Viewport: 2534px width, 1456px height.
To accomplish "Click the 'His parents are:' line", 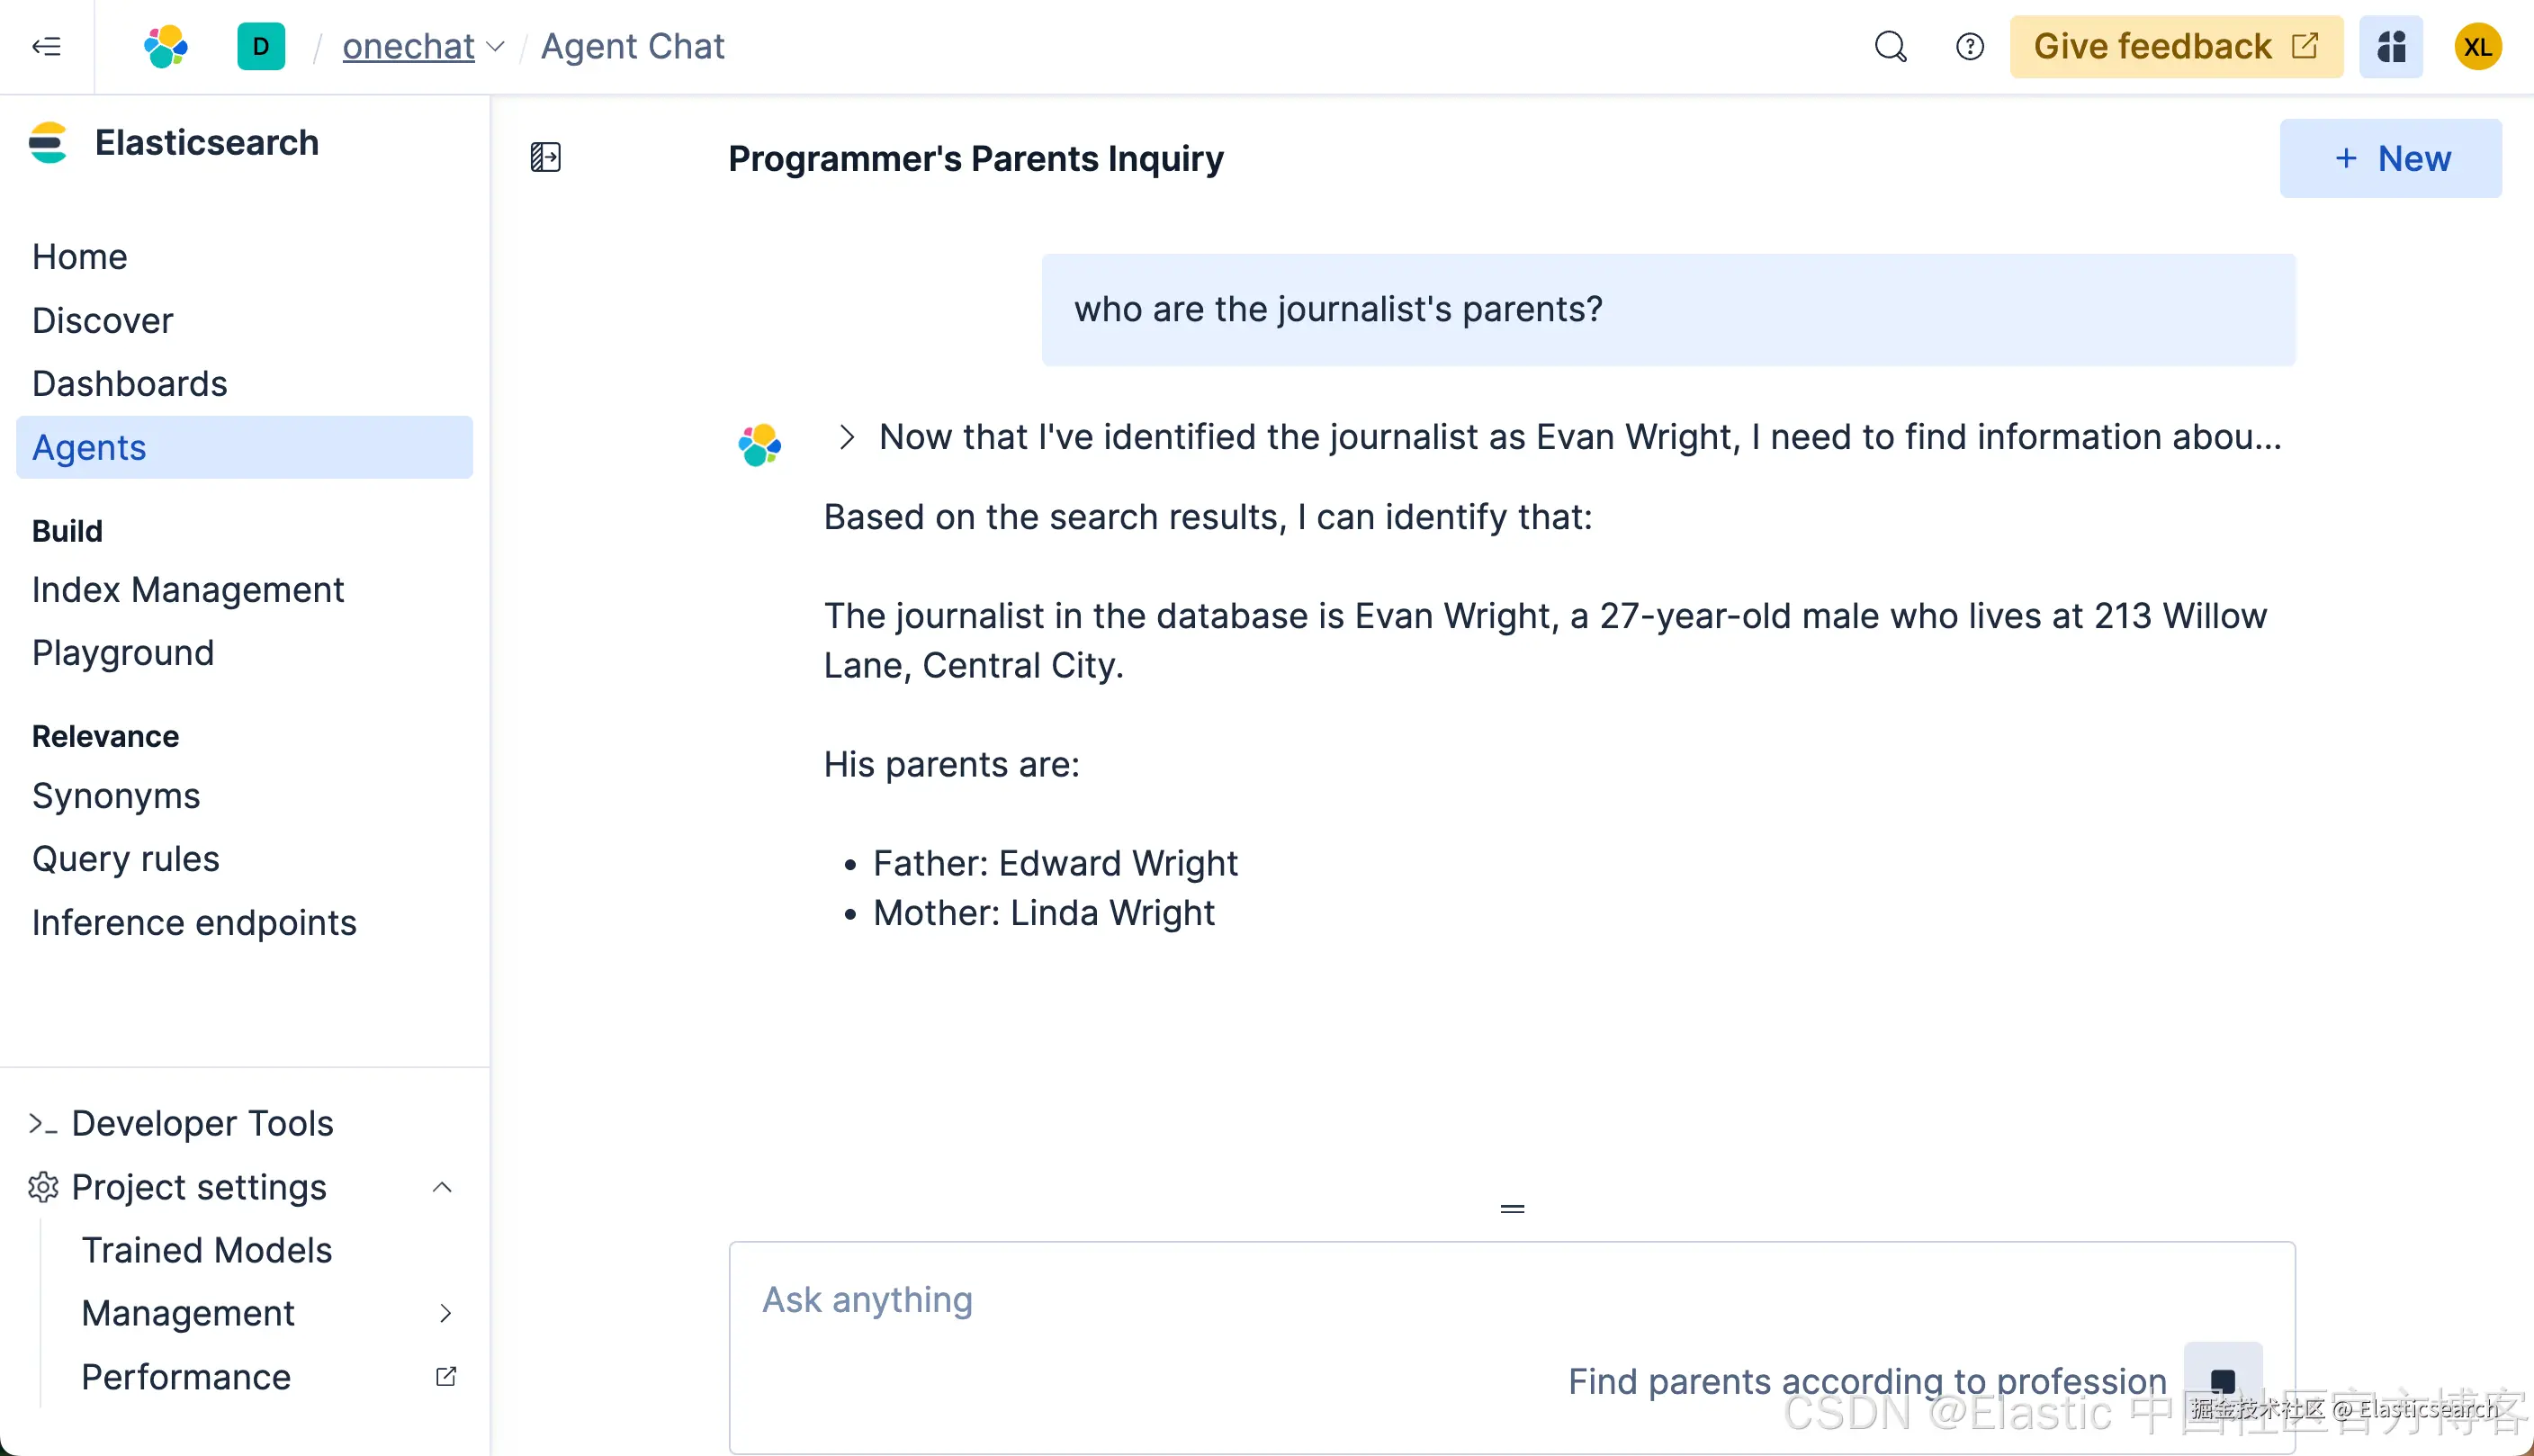I will (x=951, y=764).
